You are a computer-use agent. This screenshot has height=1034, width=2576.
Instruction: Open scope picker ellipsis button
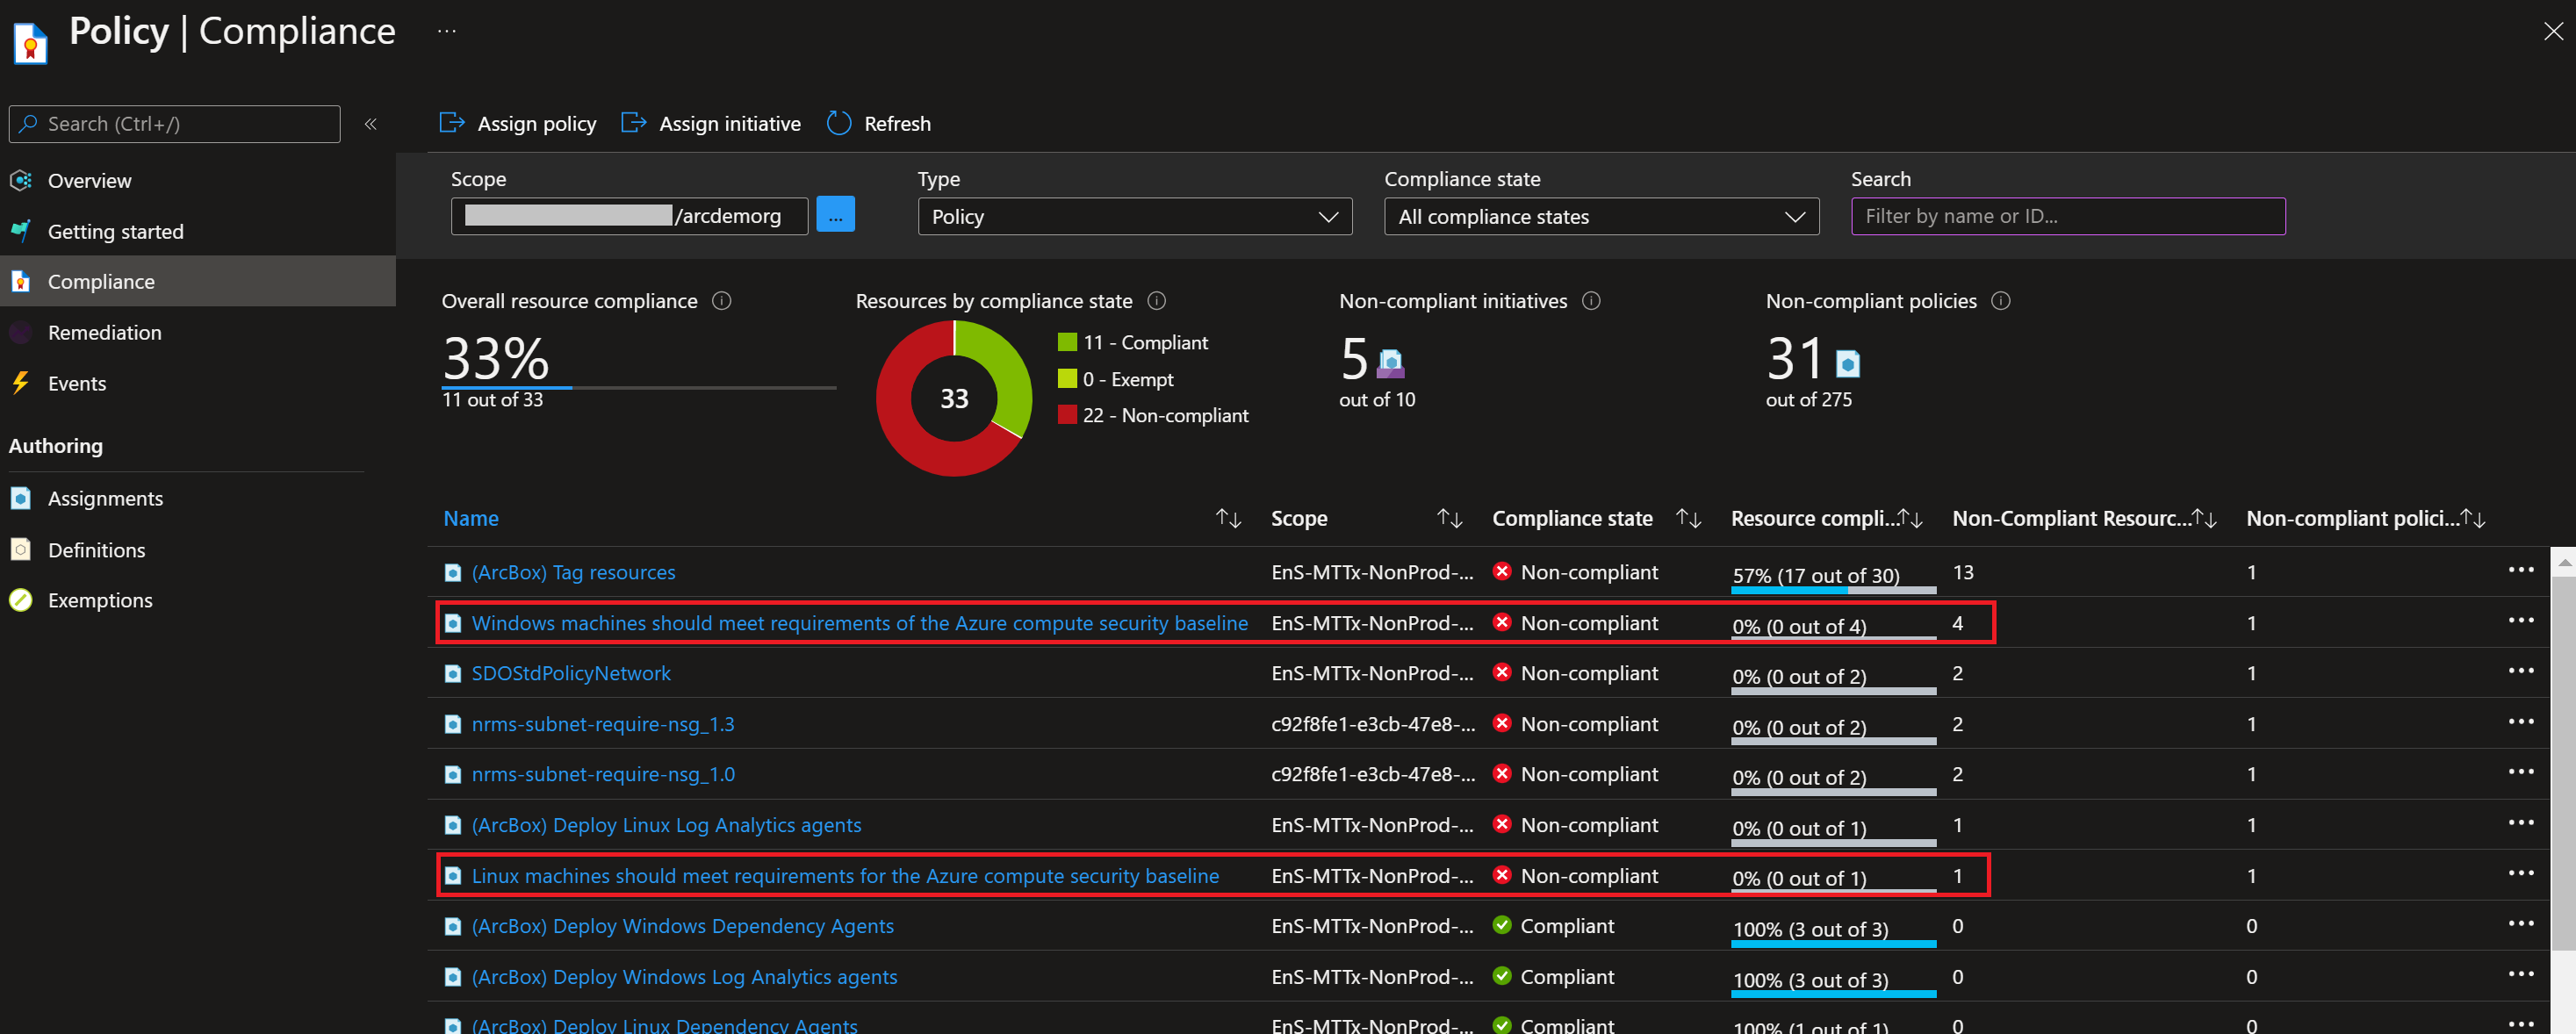835,215
